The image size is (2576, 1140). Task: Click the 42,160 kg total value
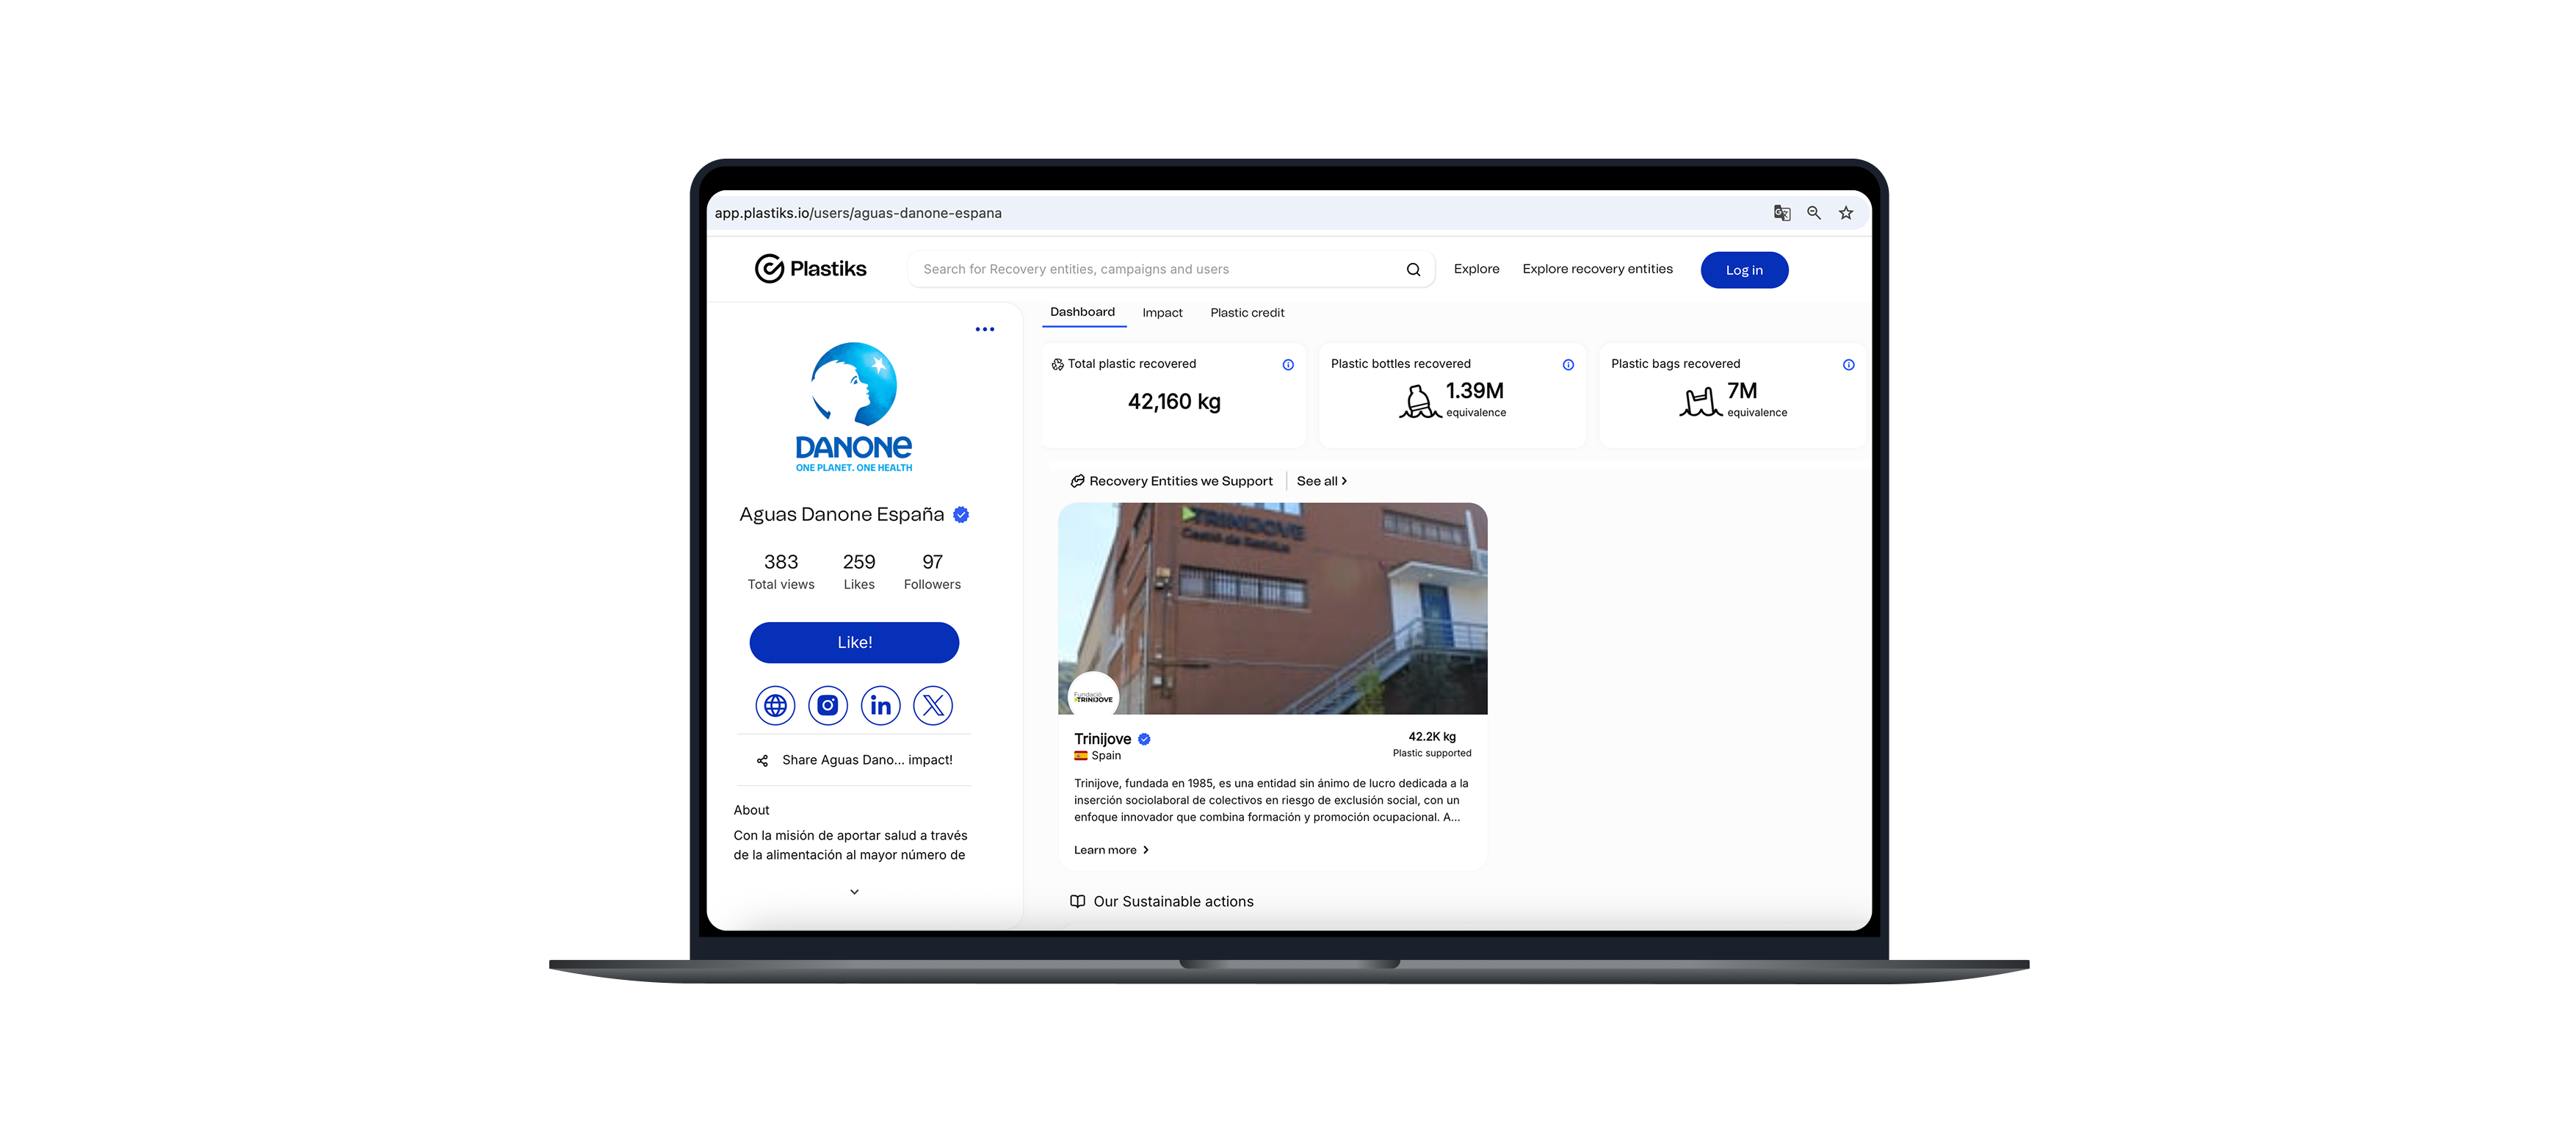tap(1175, 402)
